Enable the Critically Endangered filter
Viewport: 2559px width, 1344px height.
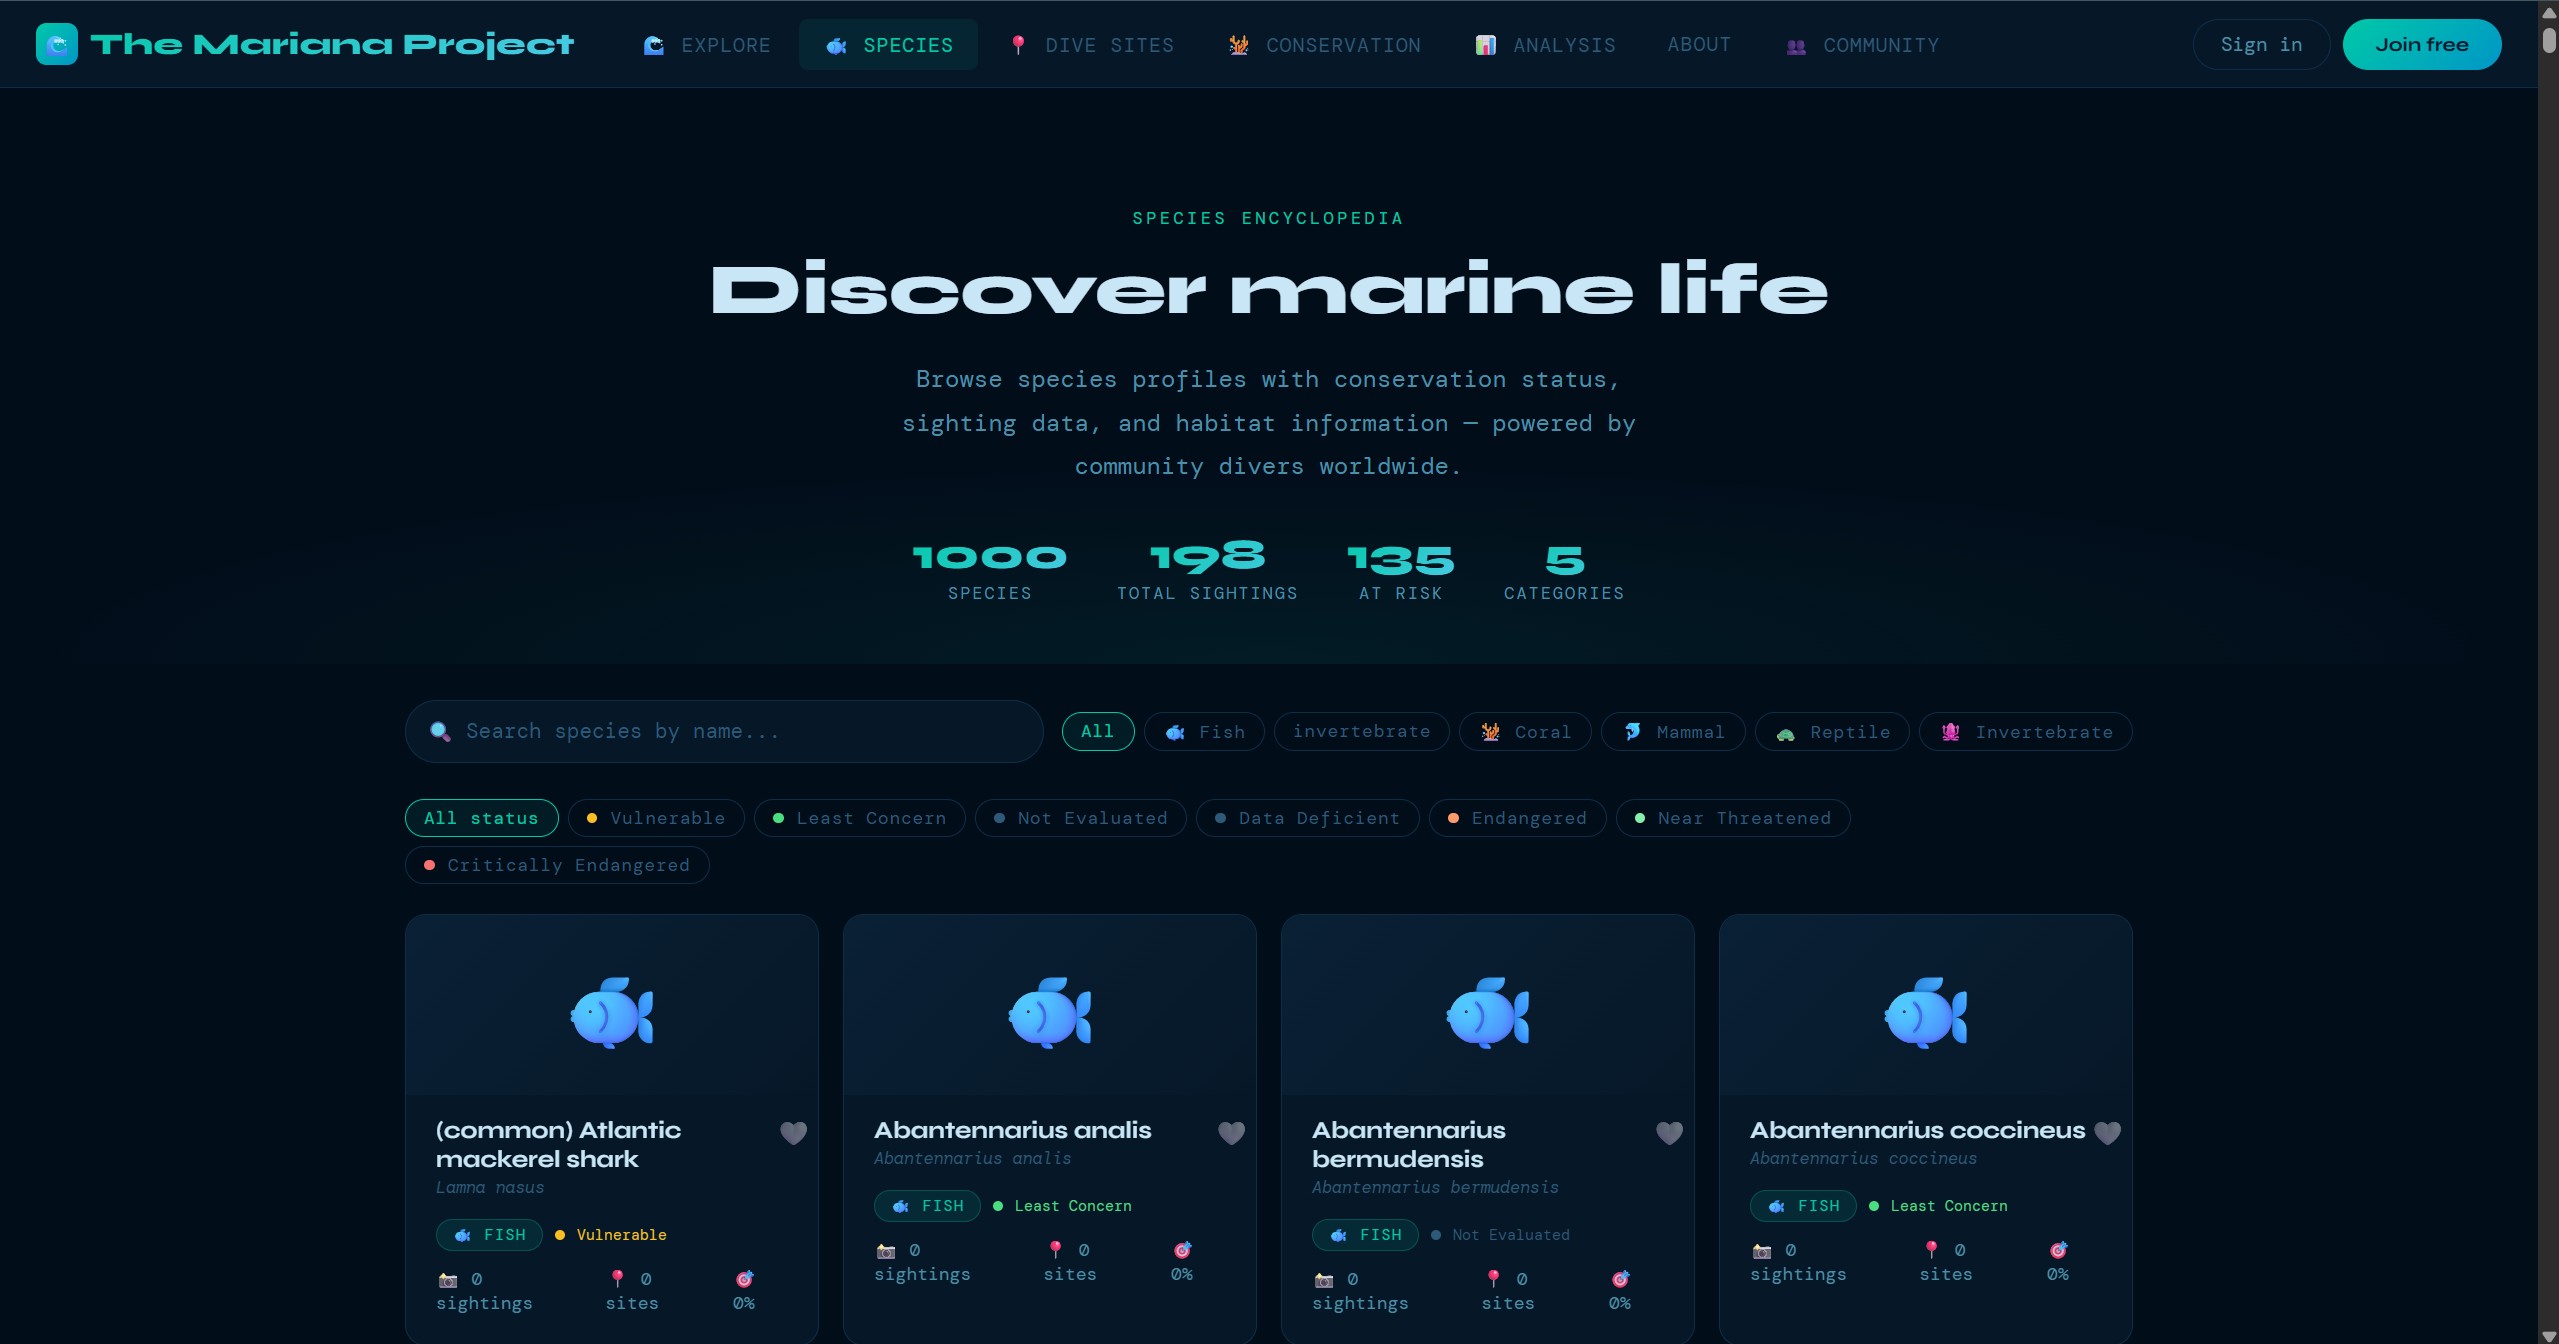pyautogui.click(x=557, y=864)
